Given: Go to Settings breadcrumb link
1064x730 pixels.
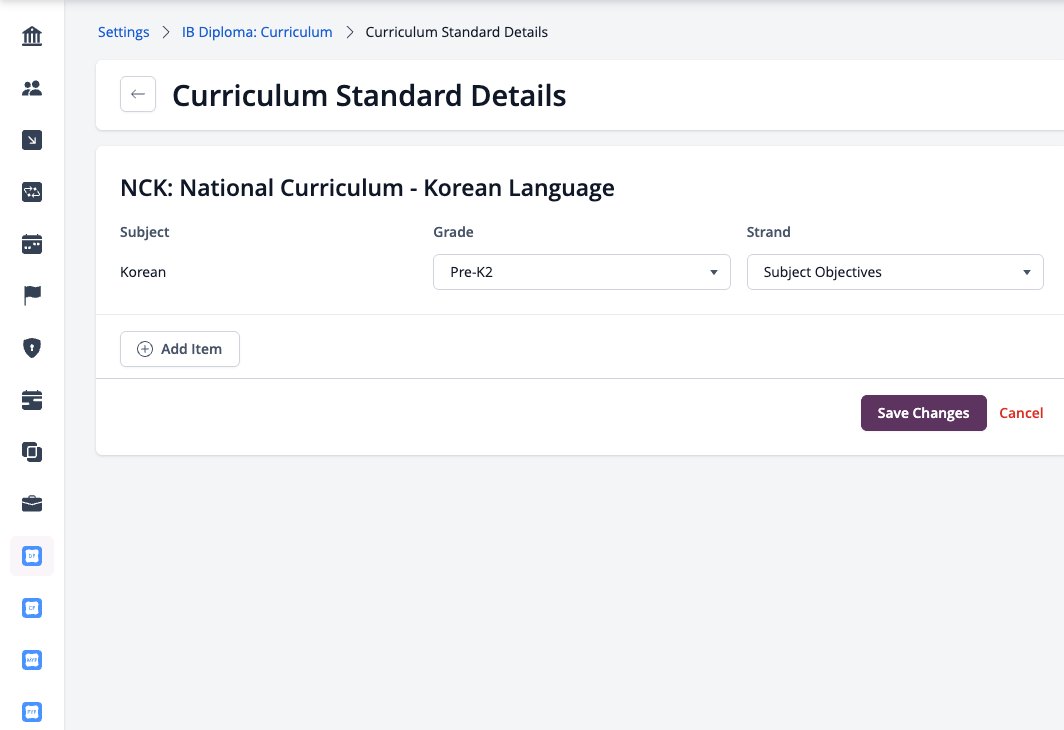Looking at the screenshot, I should tap(124, 32).
